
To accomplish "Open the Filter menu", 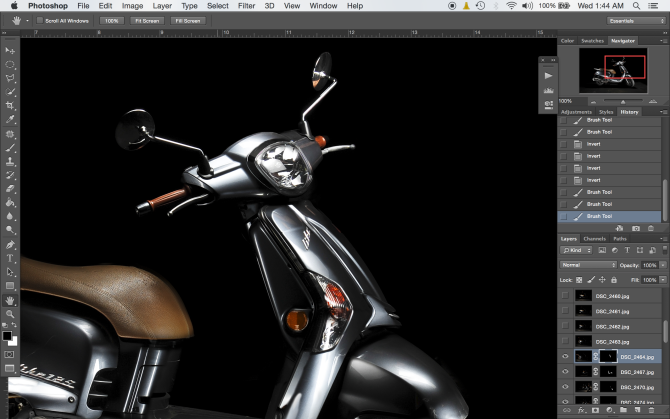I will click(x=246, y=6).
